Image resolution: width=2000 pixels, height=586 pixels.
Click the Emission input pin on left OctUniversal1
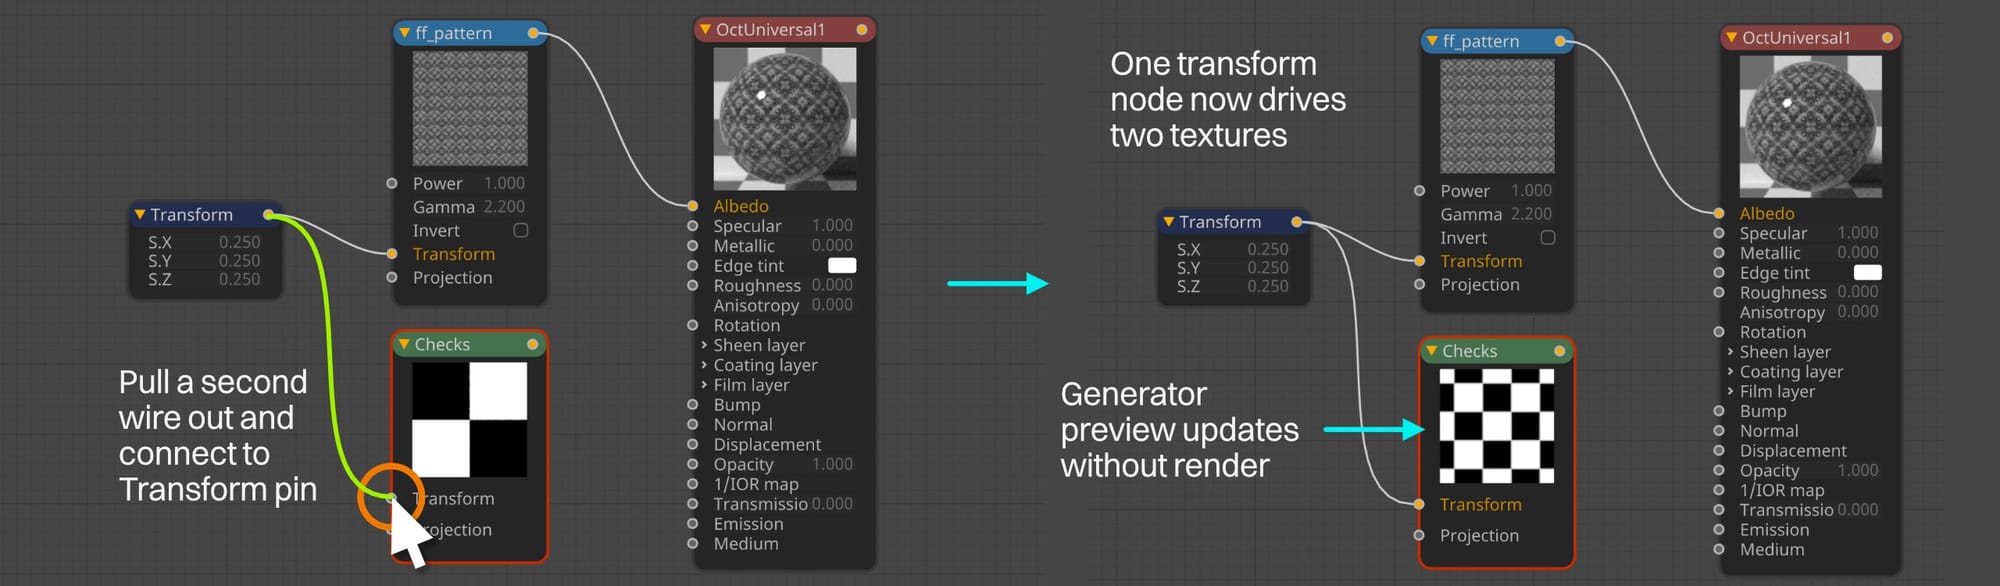pyautogui.click(x=692, y=523)
